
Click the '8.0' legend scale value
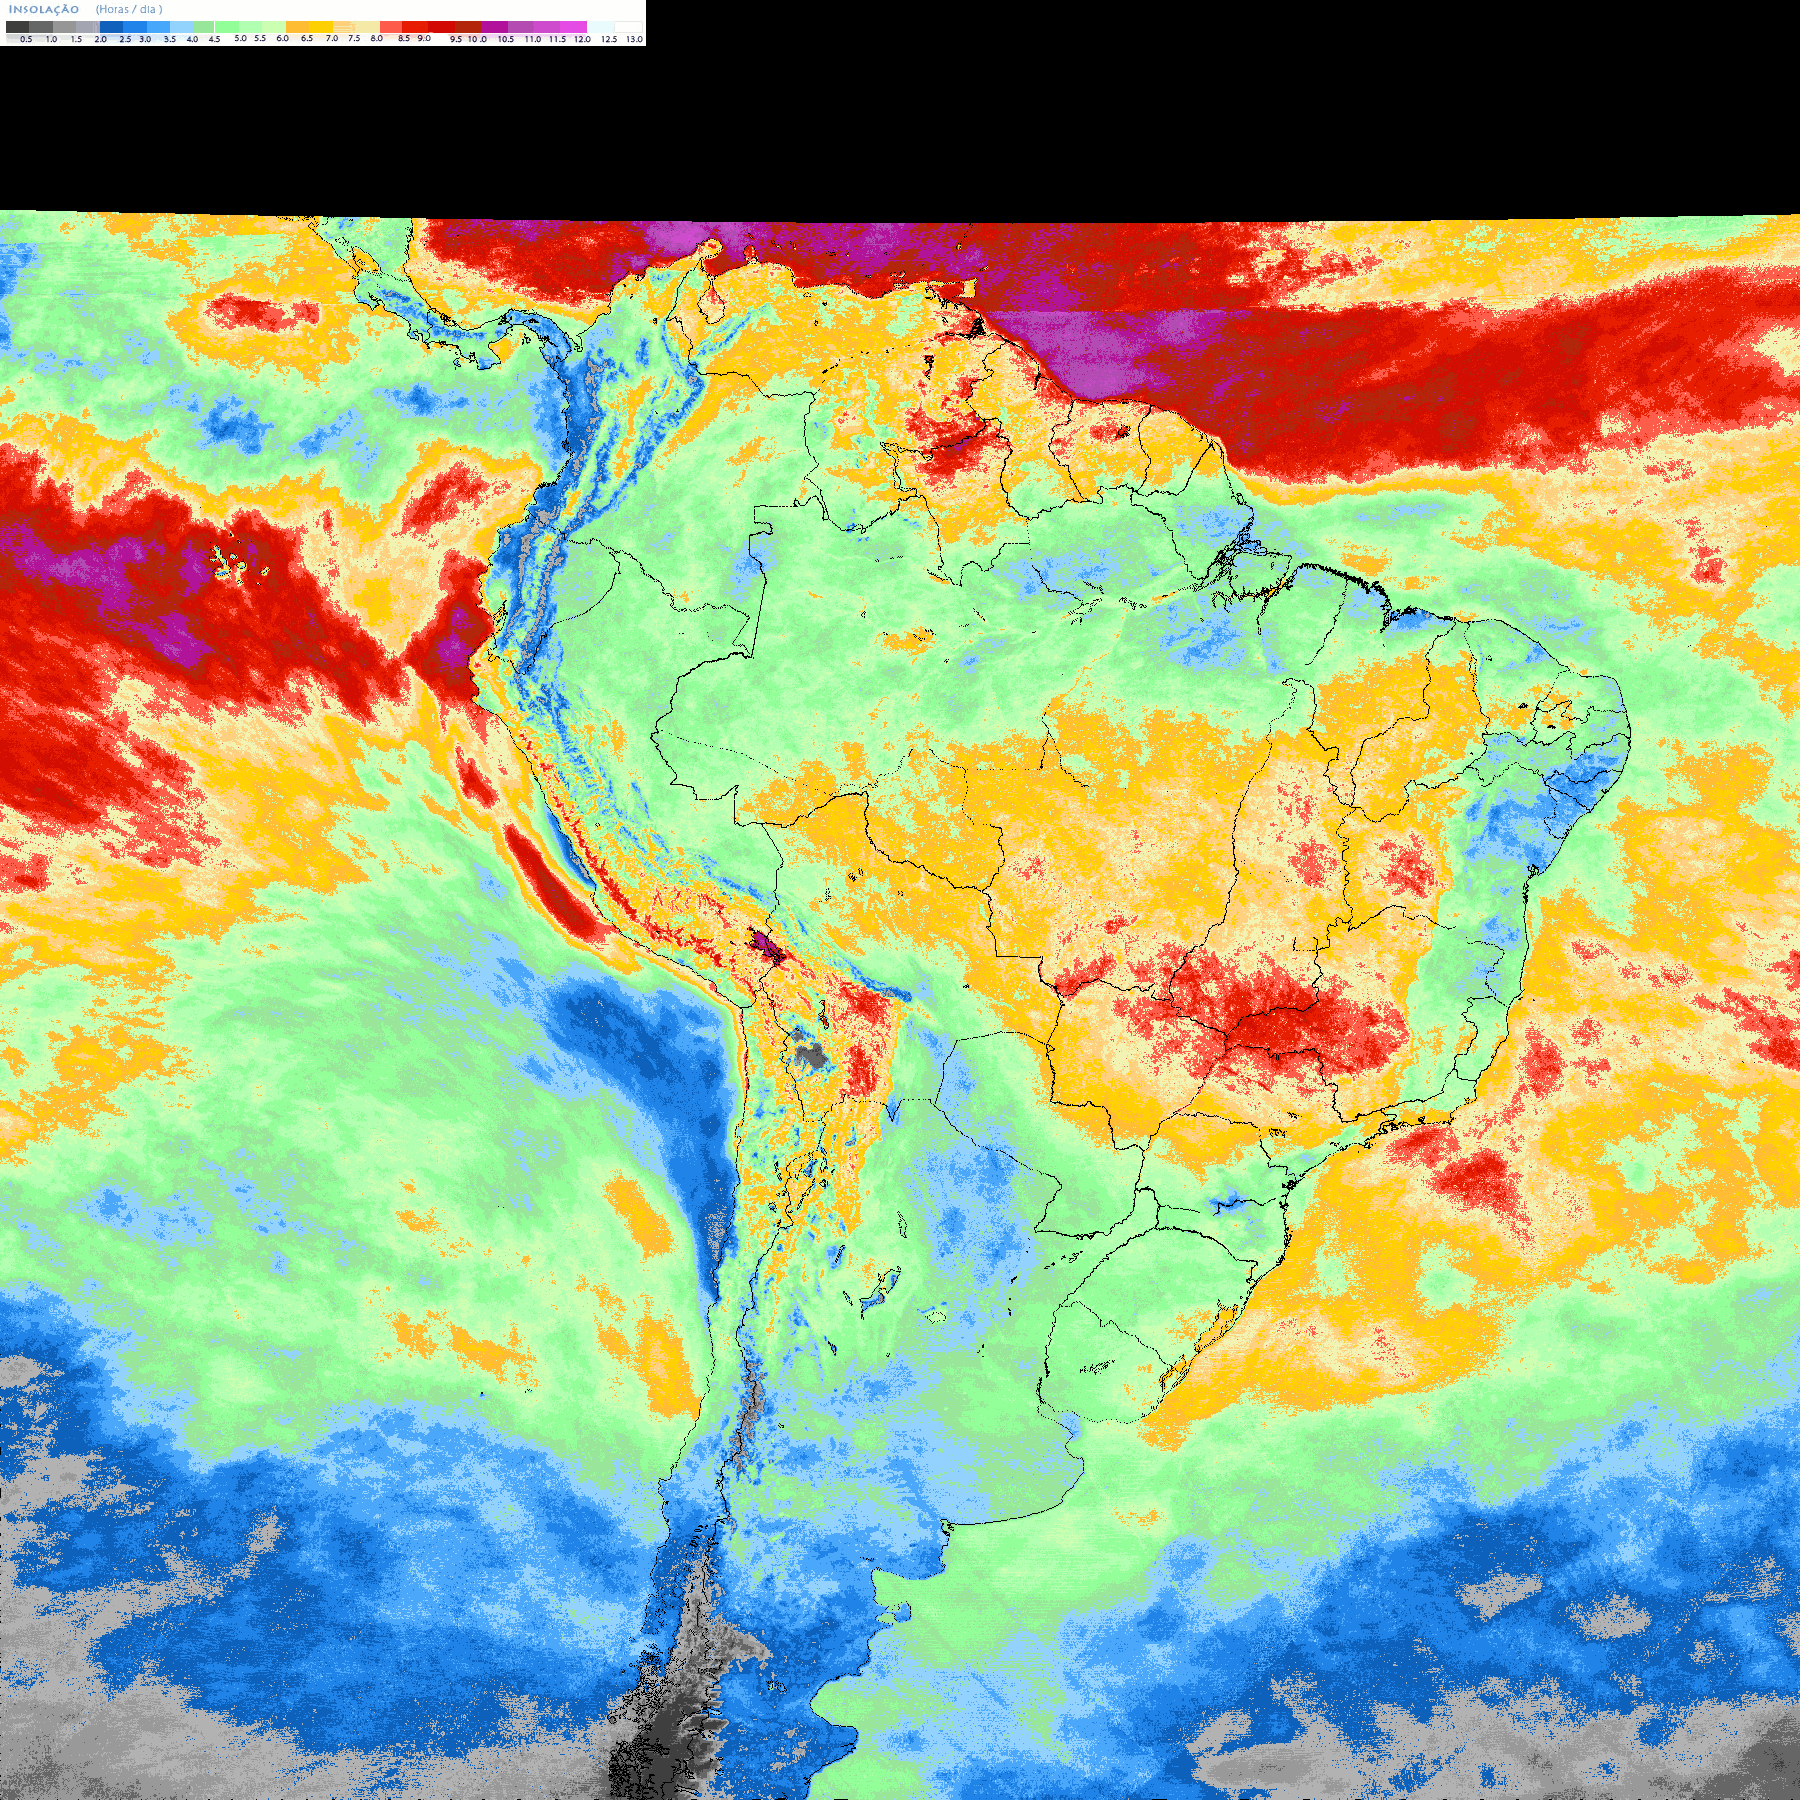377,38
